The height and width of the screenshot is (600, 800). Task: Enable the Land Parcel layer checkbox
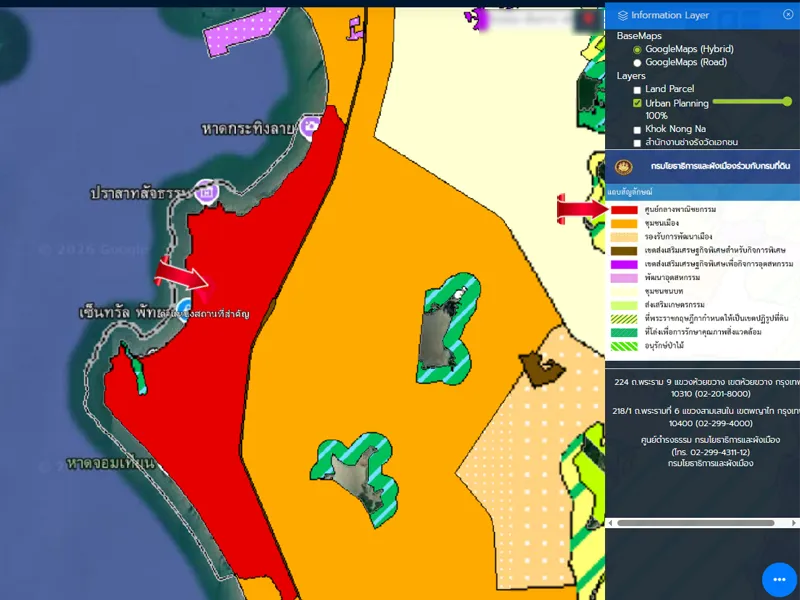637,90
